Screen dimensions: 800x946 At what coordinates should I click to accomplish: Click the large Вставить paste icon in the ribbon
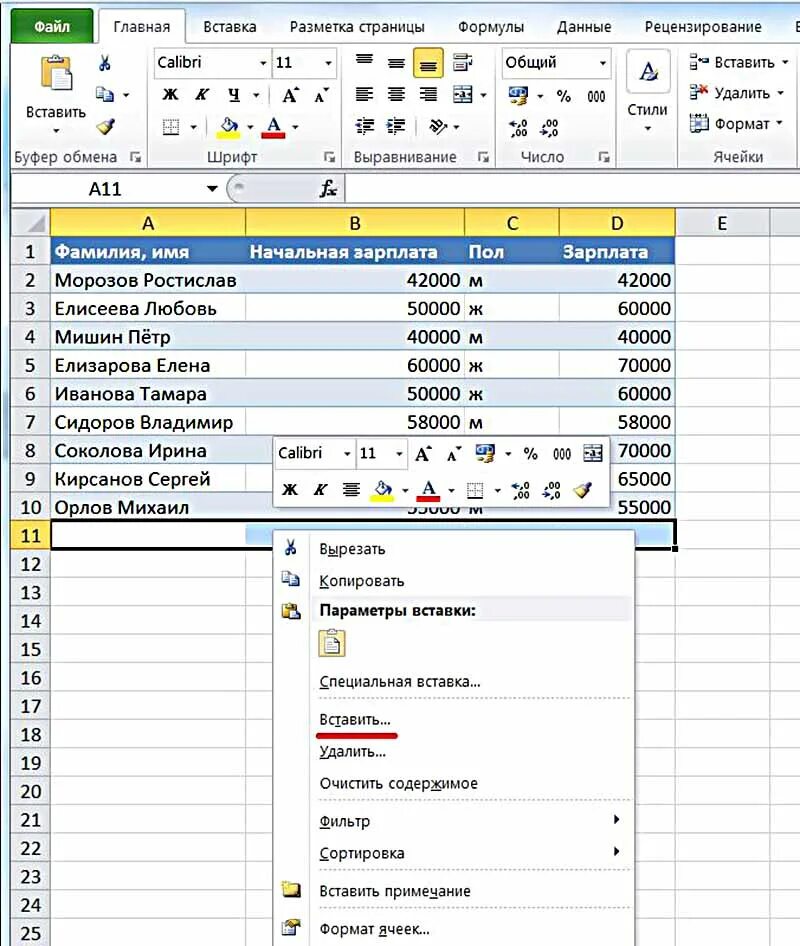[x=56, y=74]
